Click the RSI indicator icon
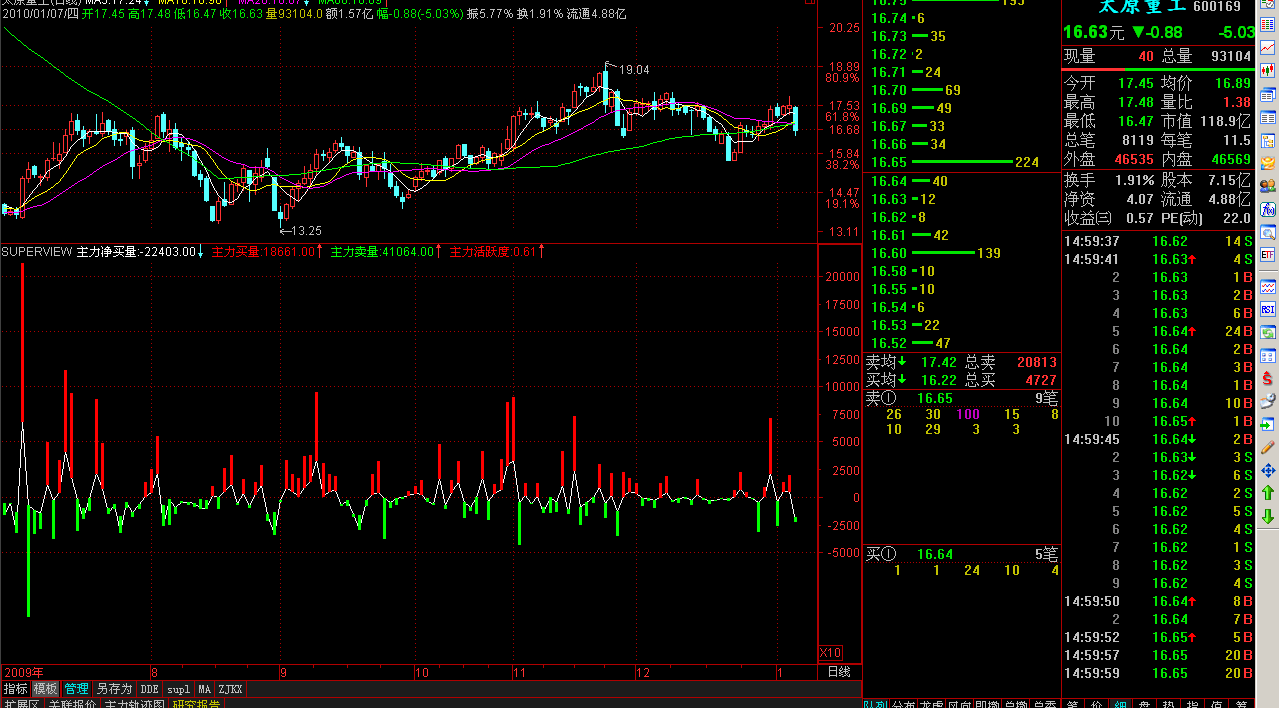The image size is (1279, 708). (1268, 310)
